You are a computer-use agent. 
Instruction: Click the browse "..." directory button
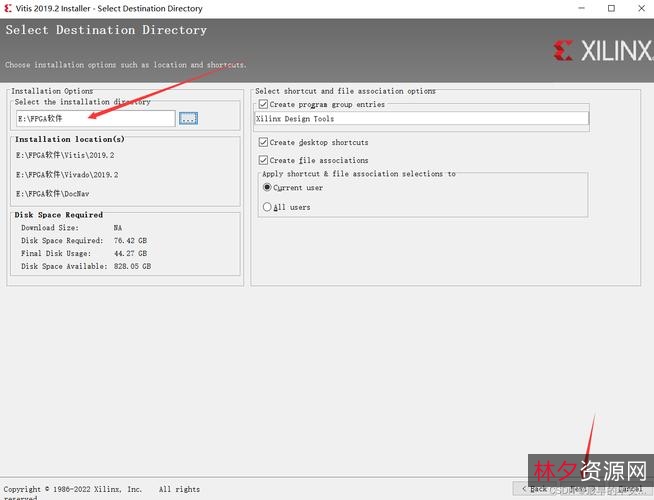click(188, 118)
